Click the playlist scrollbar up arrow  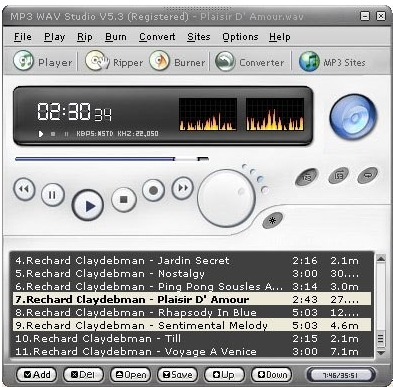(x=381, y=258)
